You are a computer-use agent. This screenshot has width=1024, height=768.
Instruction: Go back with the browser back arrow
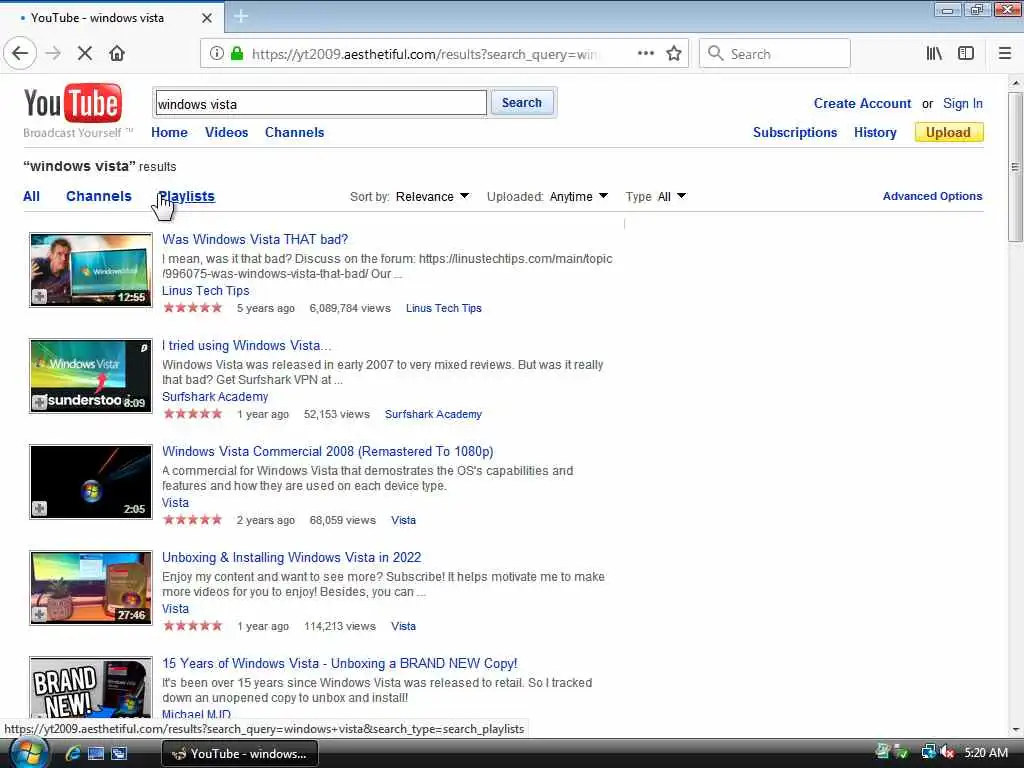click(x=20, y=54)
